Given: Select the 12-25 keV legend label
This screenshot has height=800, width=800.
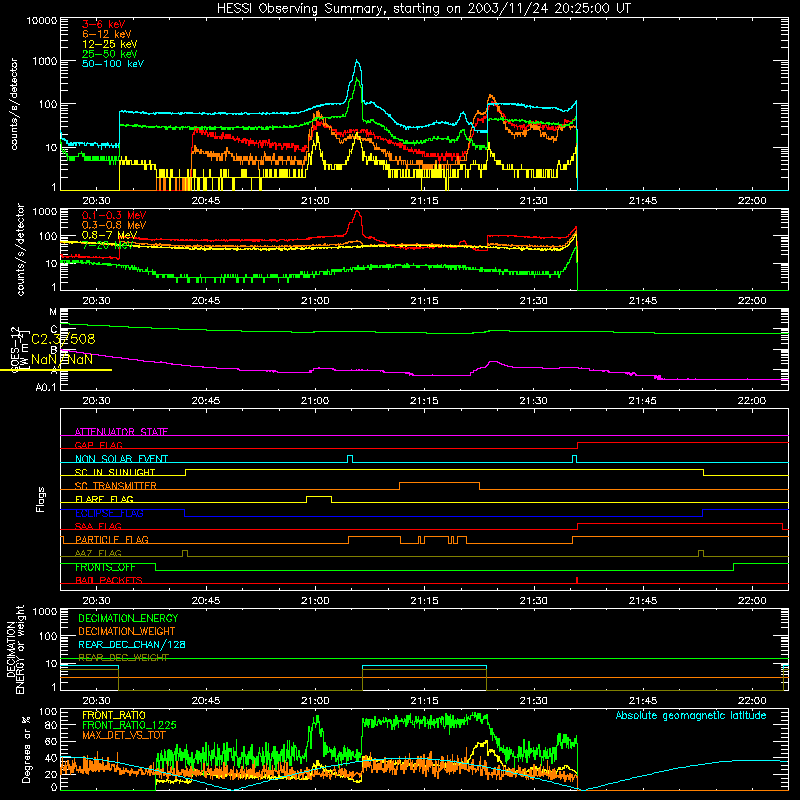Looking at the screenshot, I should [110, 44].
